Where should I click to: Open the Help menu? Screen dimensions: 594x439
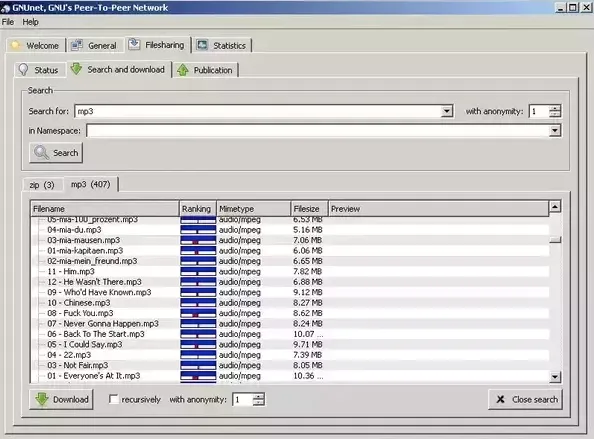click(x=30, y=22)
